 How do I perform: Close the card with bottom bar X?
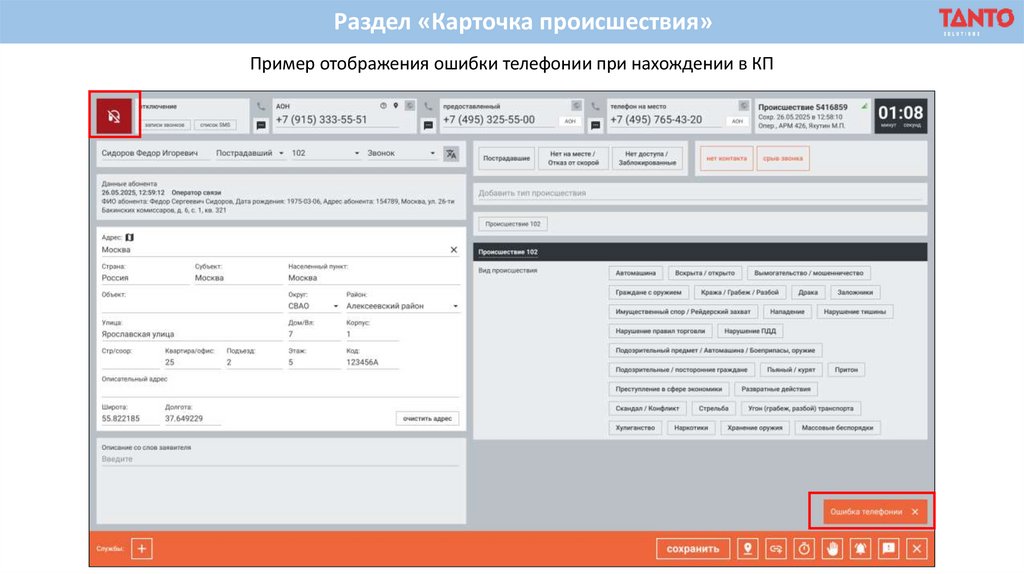tap(917, 549)
